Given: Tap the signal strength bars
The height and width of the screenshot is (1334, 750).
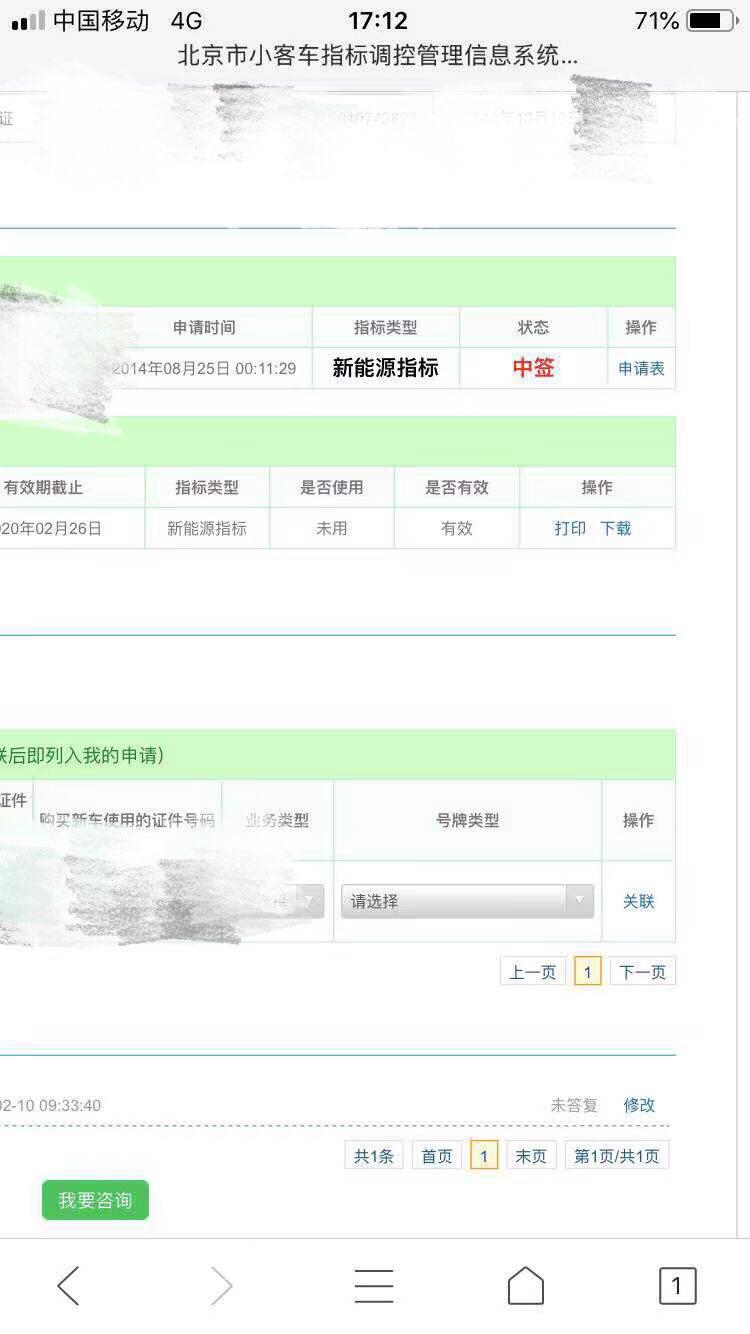Looking at the screenshot, I should pos(28,21).
